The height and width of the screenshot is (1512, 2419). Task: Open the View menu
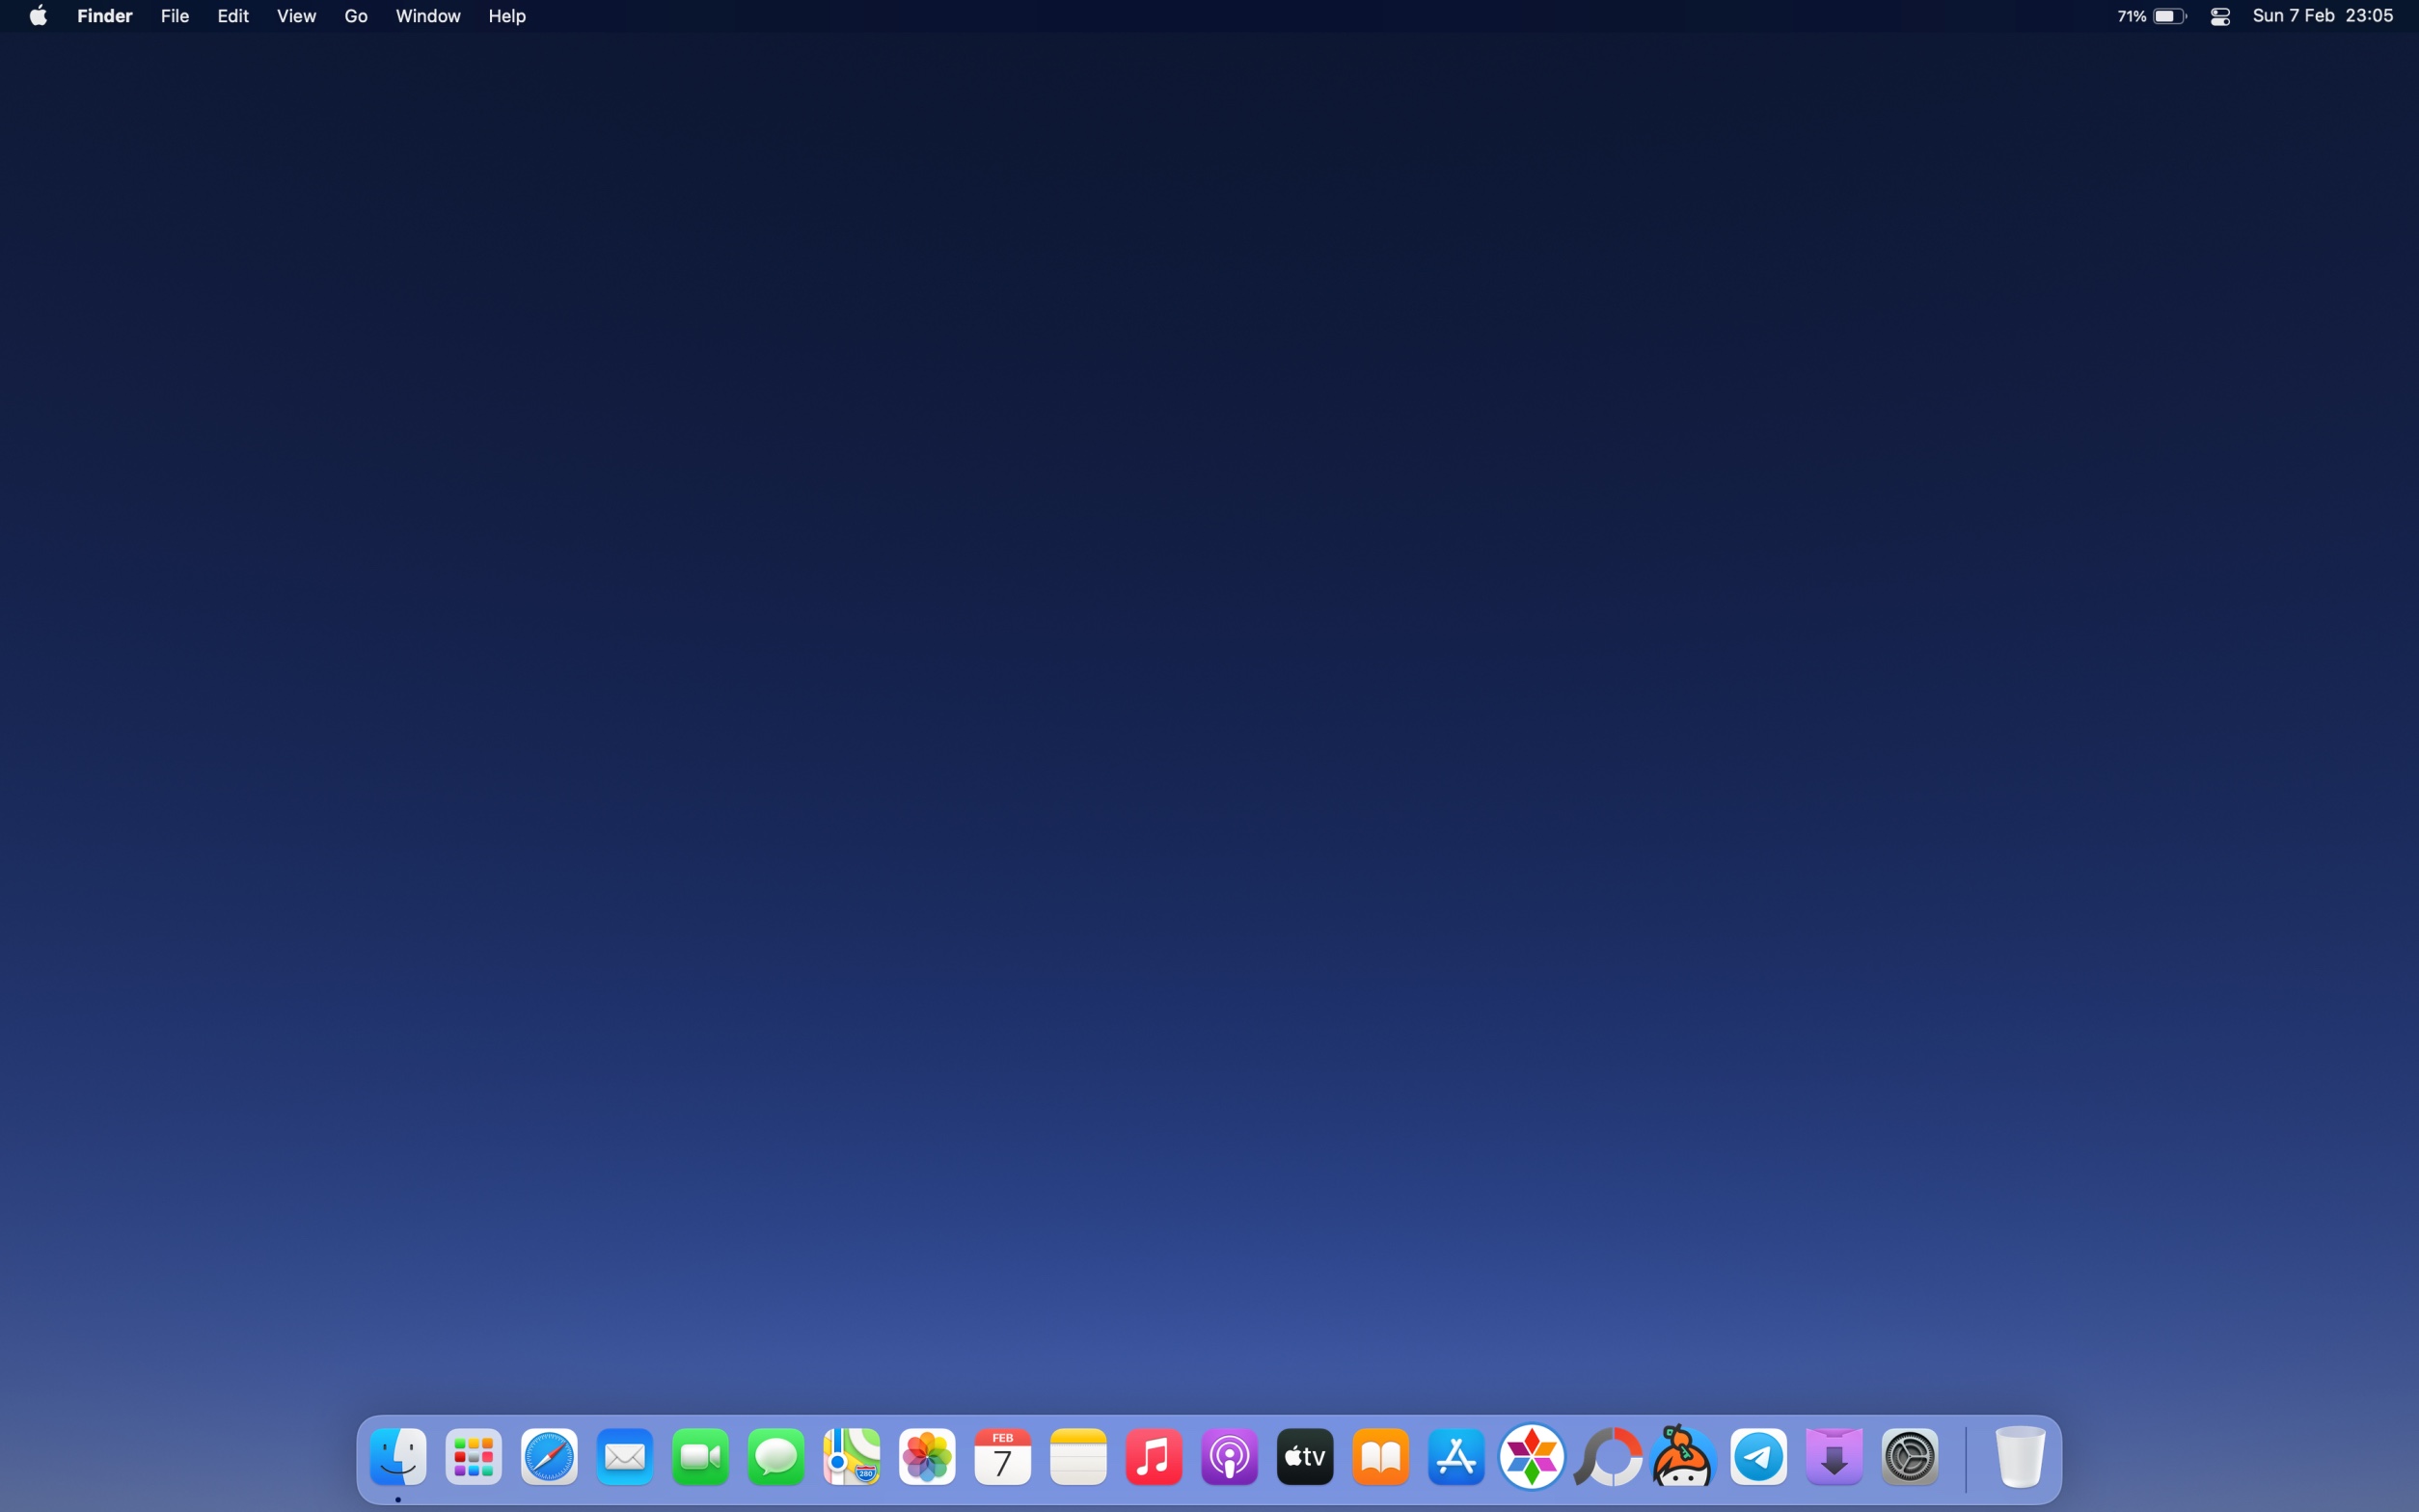click(x=296, y=16)
